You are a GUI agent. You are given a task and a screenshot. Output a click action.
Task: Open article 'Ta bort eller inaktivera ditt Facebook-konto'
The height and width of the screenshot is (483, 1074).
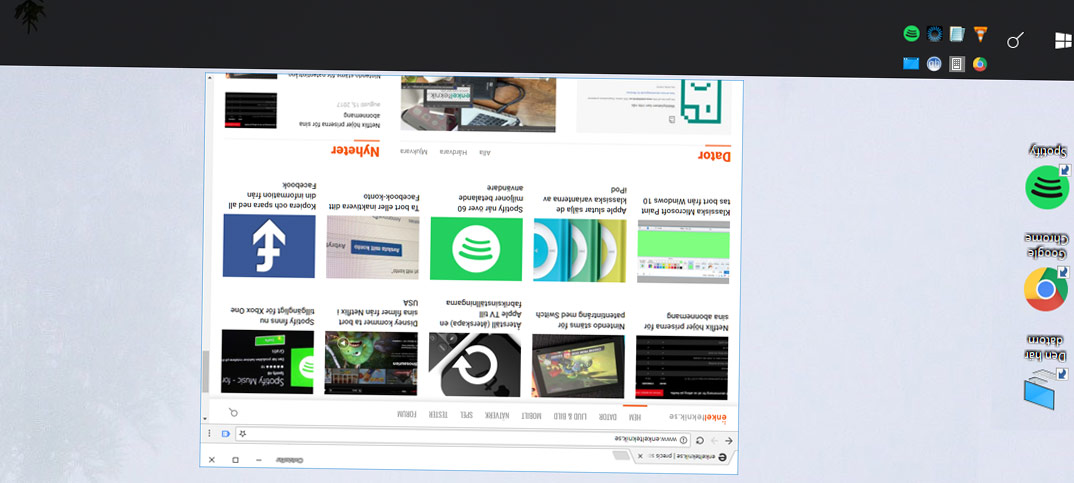coord(373,202)
